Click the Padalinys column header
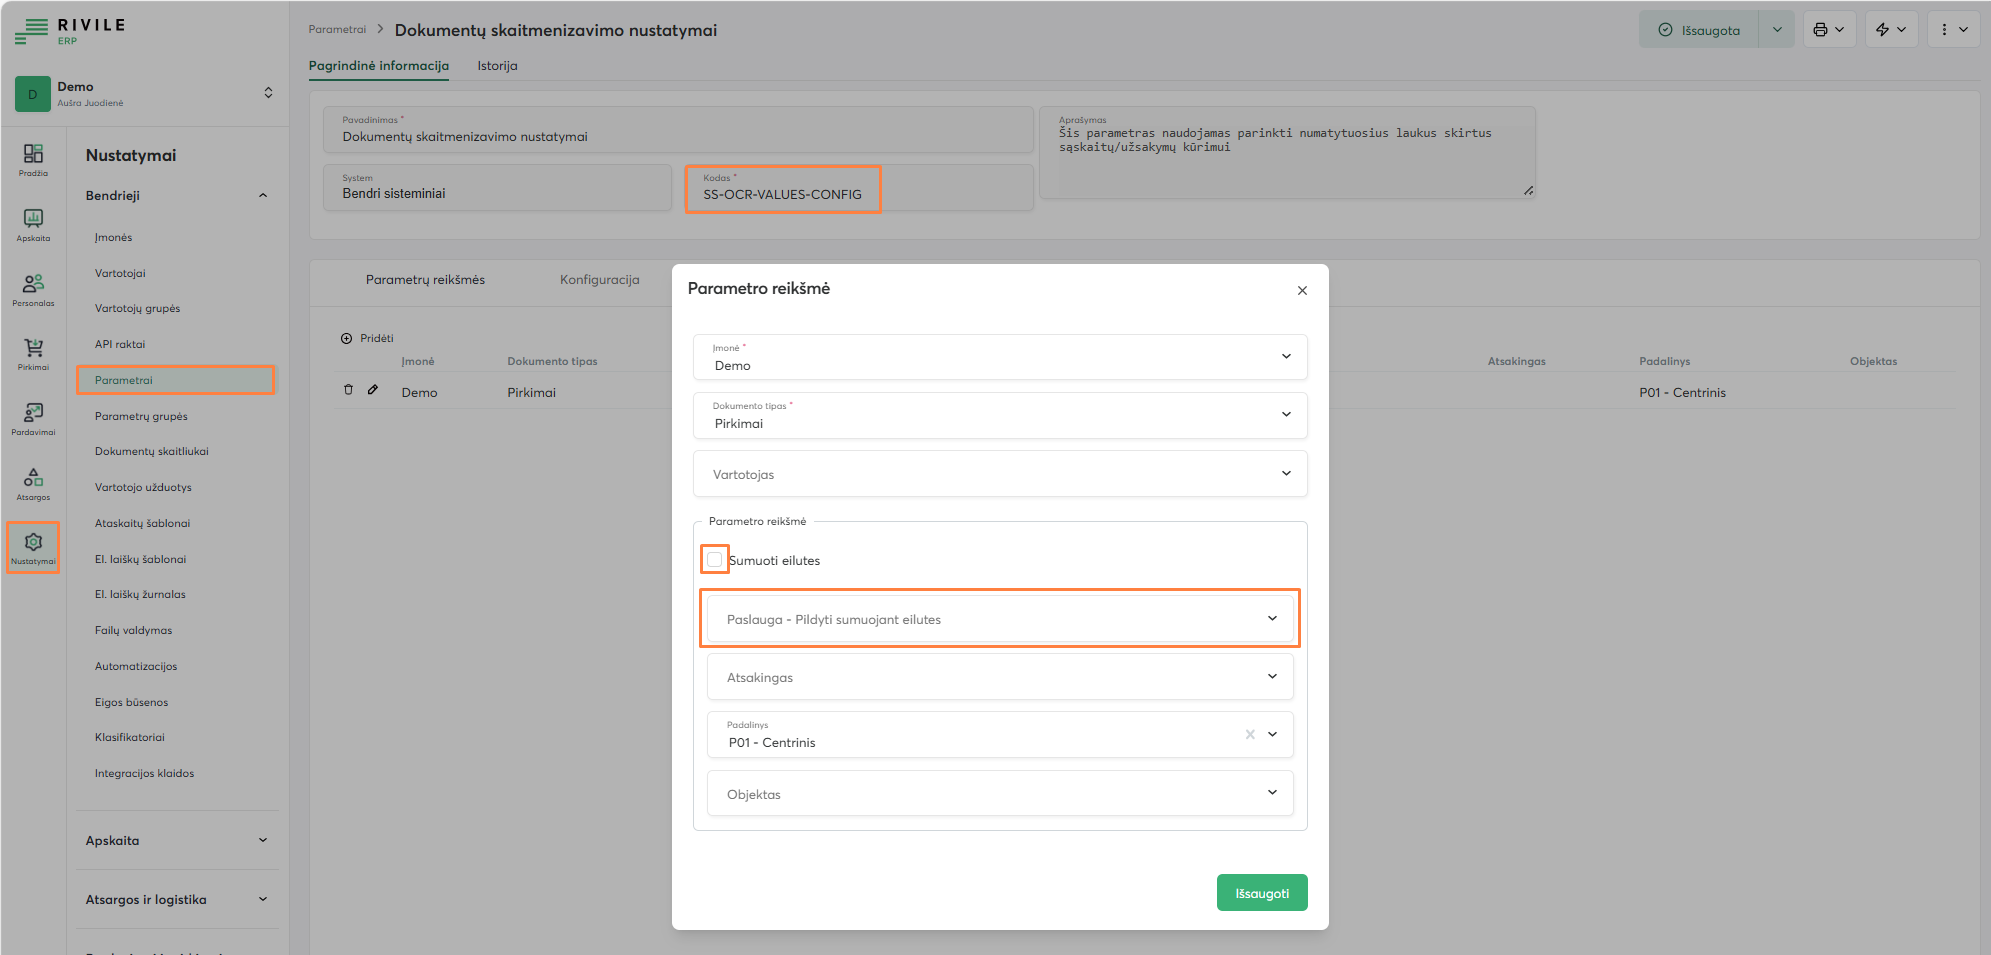1991x955 pixels. click(1664, 361)
